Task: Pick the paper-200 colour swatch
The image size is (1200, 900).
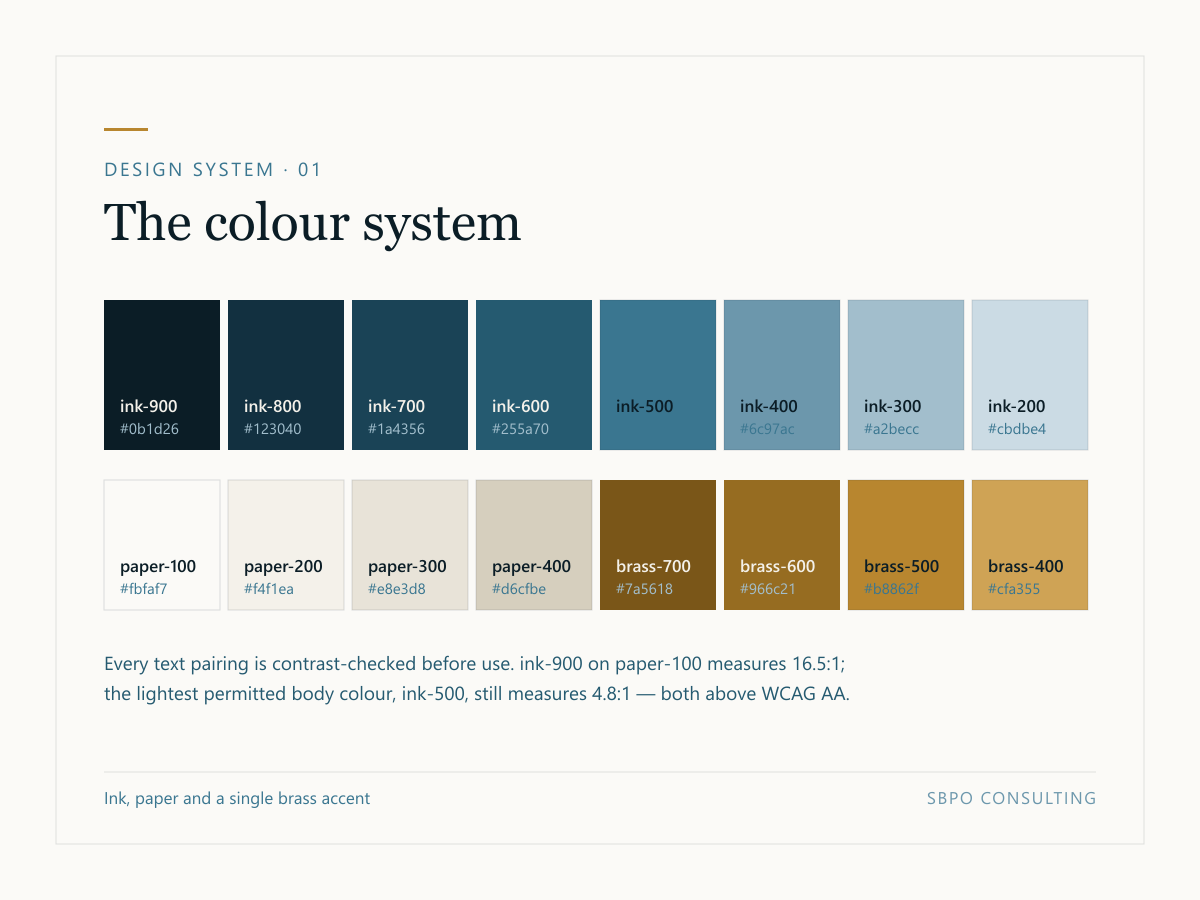Action: (286, 545)
